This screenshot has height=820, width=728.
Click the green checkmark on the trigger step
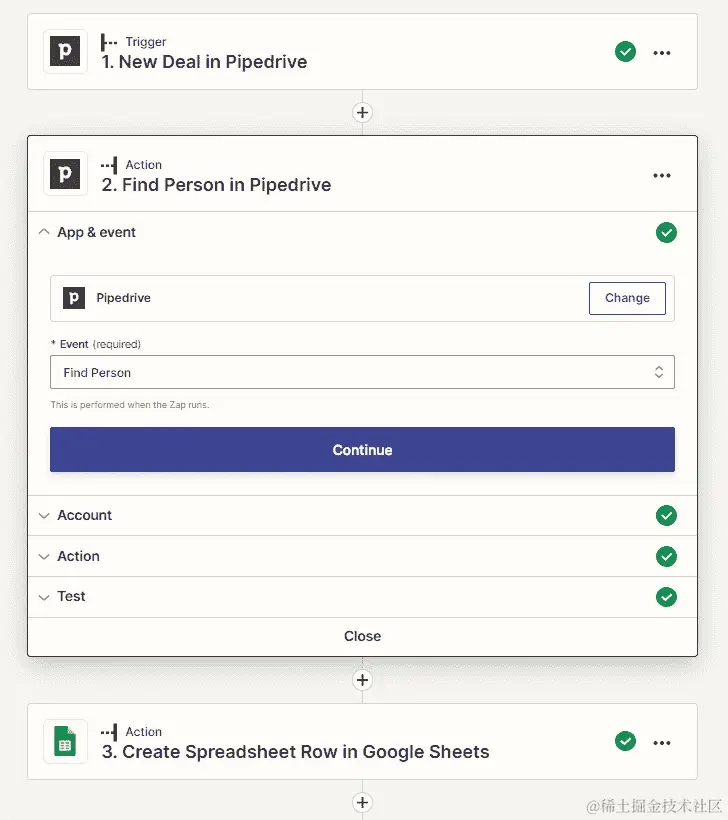pos(625,52)
